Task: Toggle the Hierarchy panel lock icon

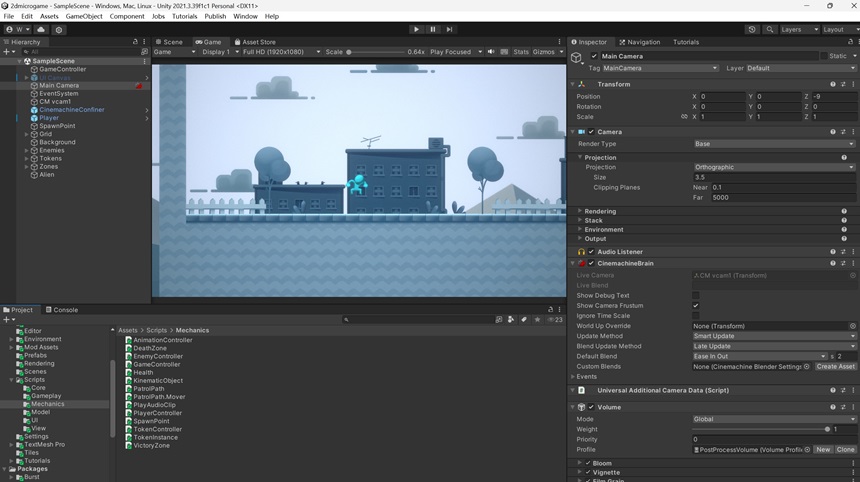Action: (135, 42)
